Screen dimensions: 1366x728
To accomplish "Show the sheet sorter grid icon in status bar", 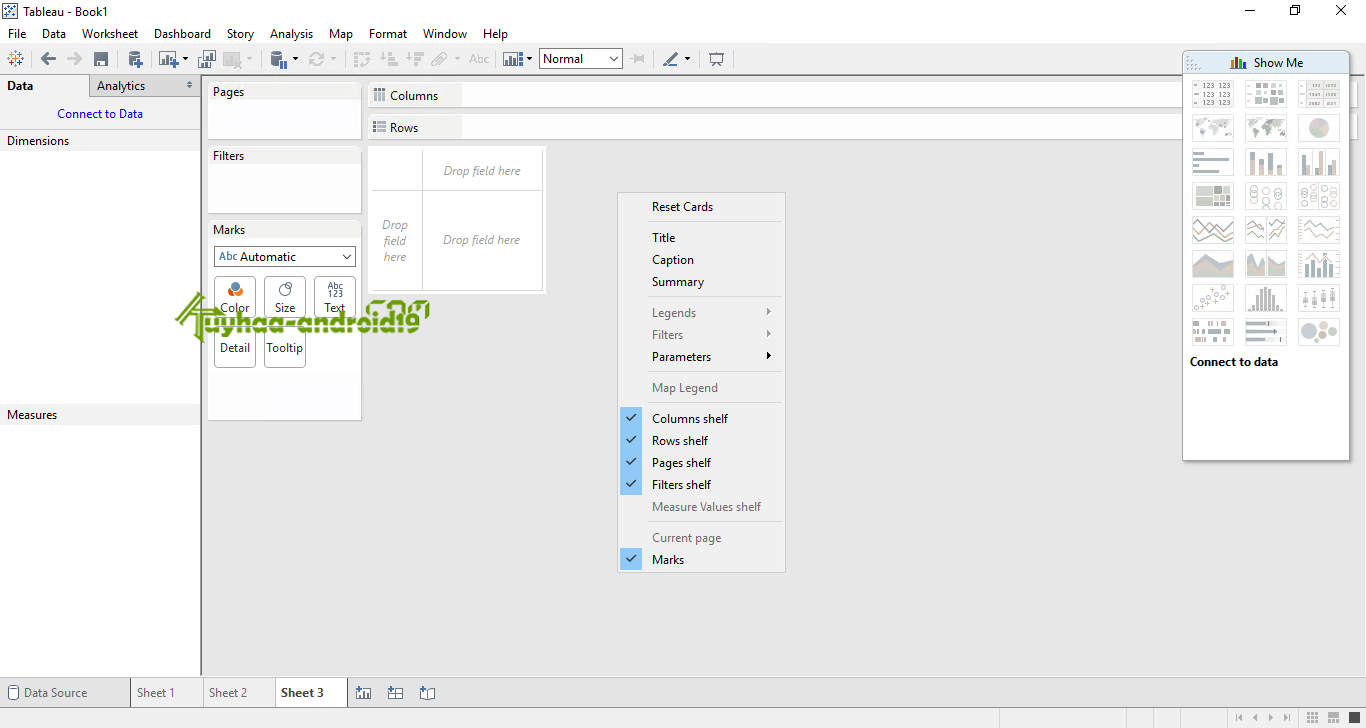I will [1313, 717].
